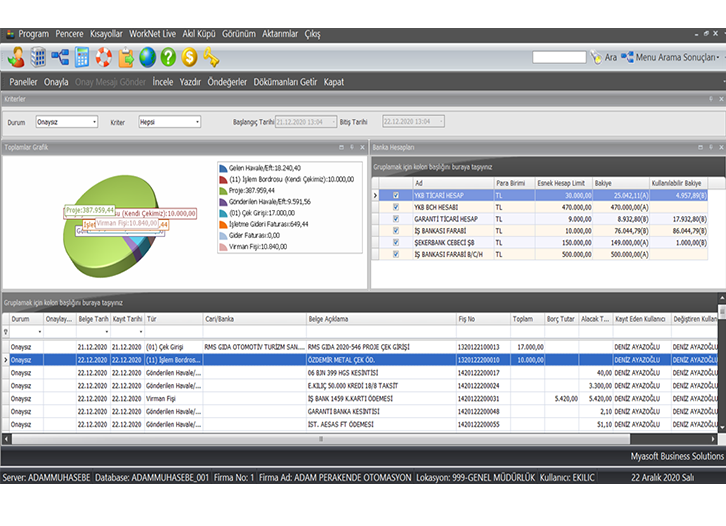Viewport: 726px width, 526px height.
Task: Click the yellow key icon
Action: (x=211, y=57)
